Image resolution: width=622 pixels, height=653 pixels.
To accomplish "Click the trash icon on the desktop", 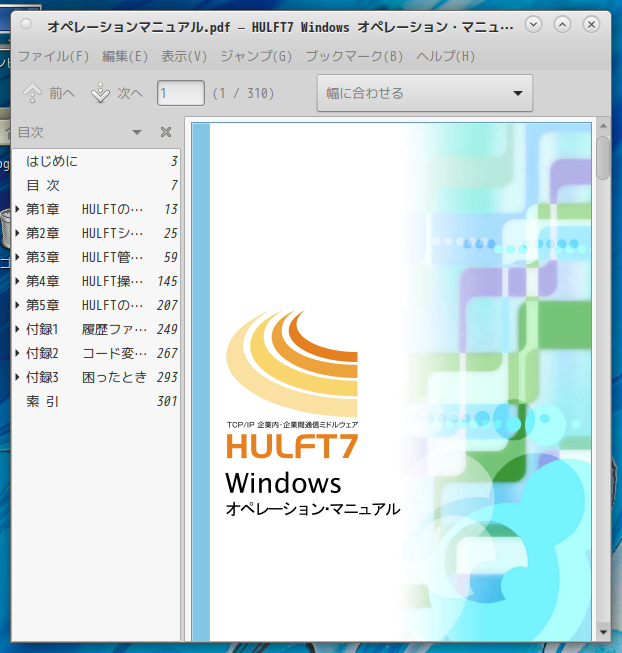I will 6,229.
